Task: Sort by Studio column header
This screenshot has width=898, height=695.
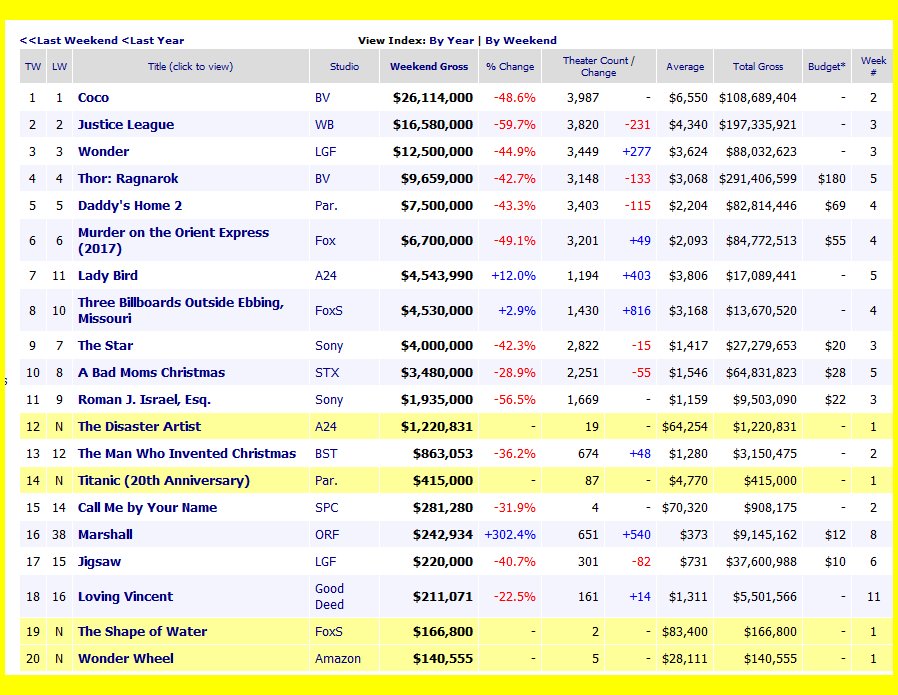Action: click(x=344, y=66)
